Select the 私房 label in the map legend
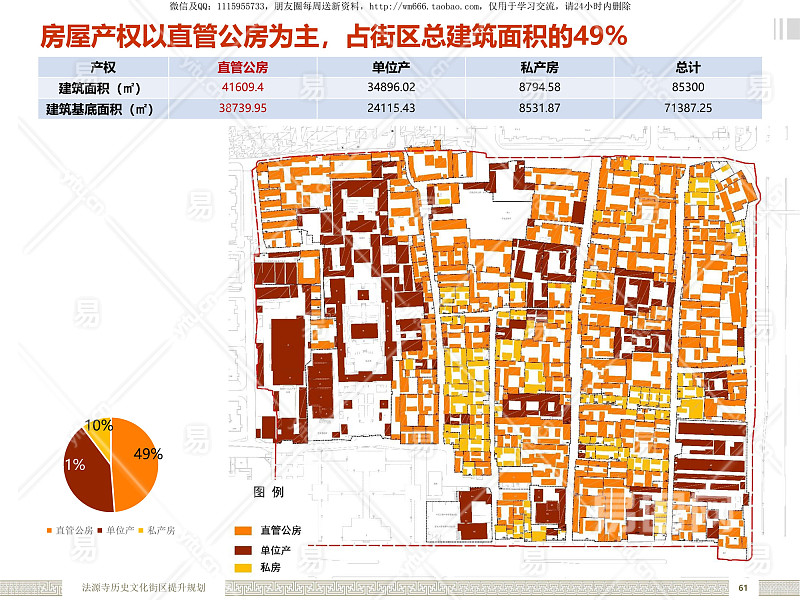This screenshot has width=800, height=600. click(270, 567)
